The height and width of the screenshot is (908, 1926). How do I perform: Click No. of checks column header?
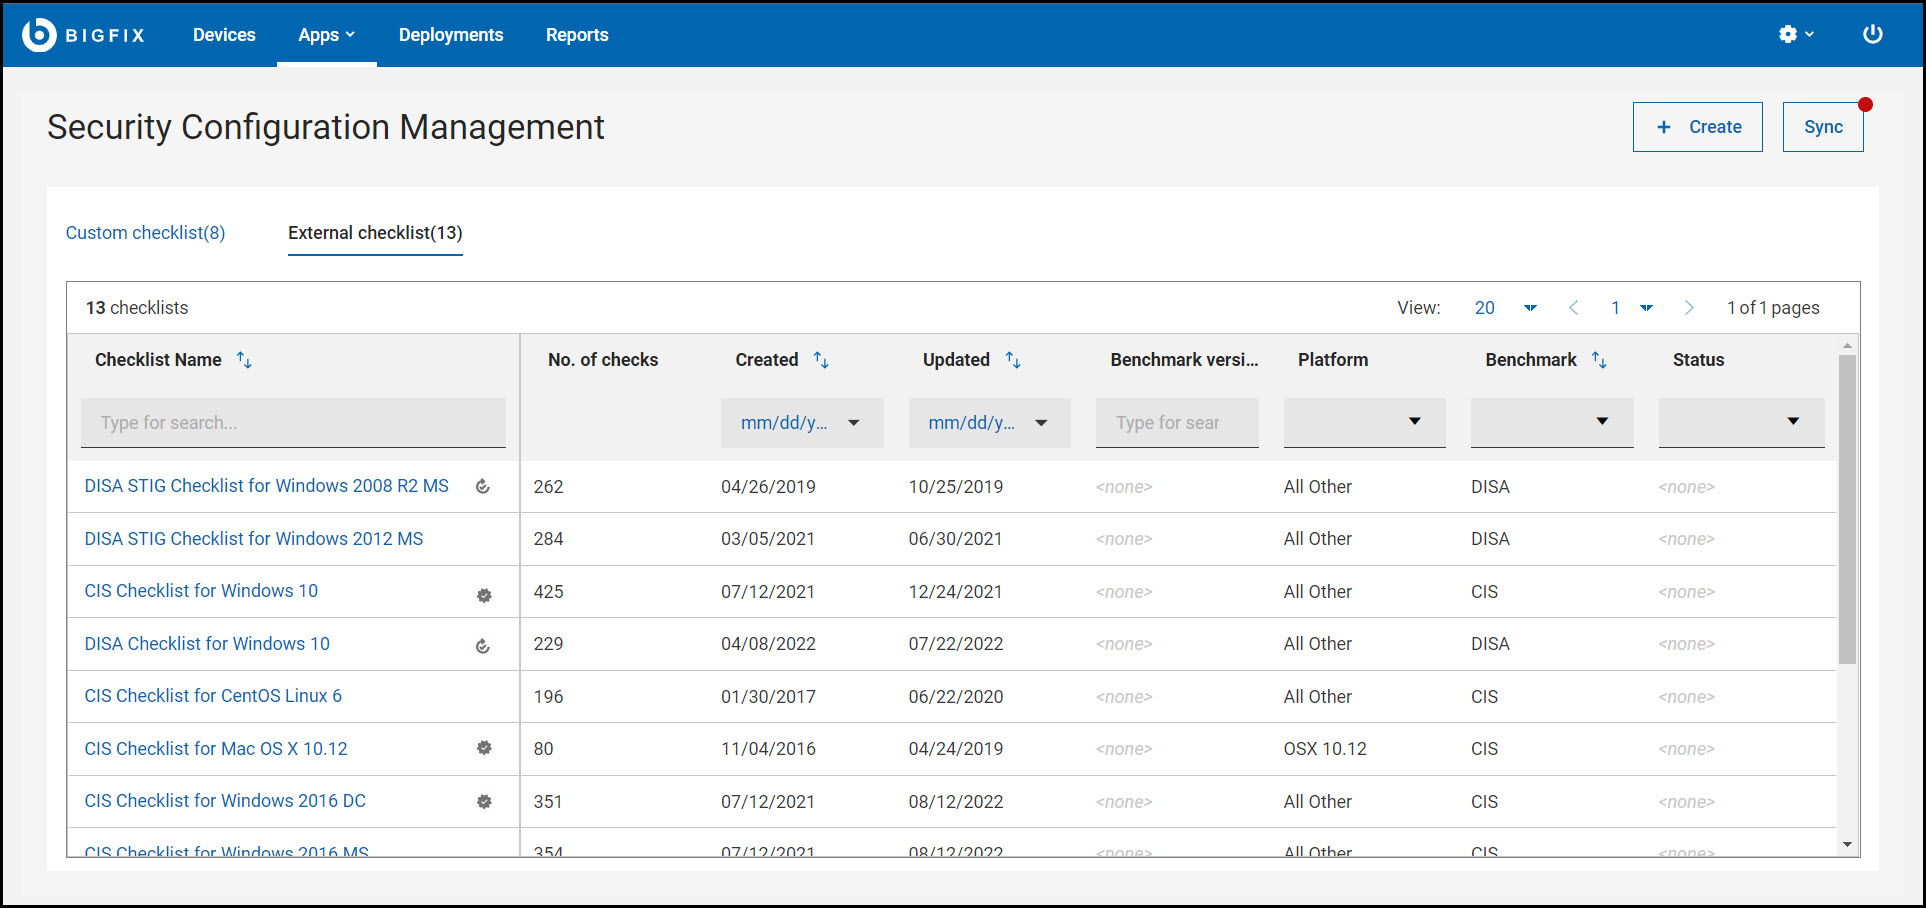[x=603, y=360]
